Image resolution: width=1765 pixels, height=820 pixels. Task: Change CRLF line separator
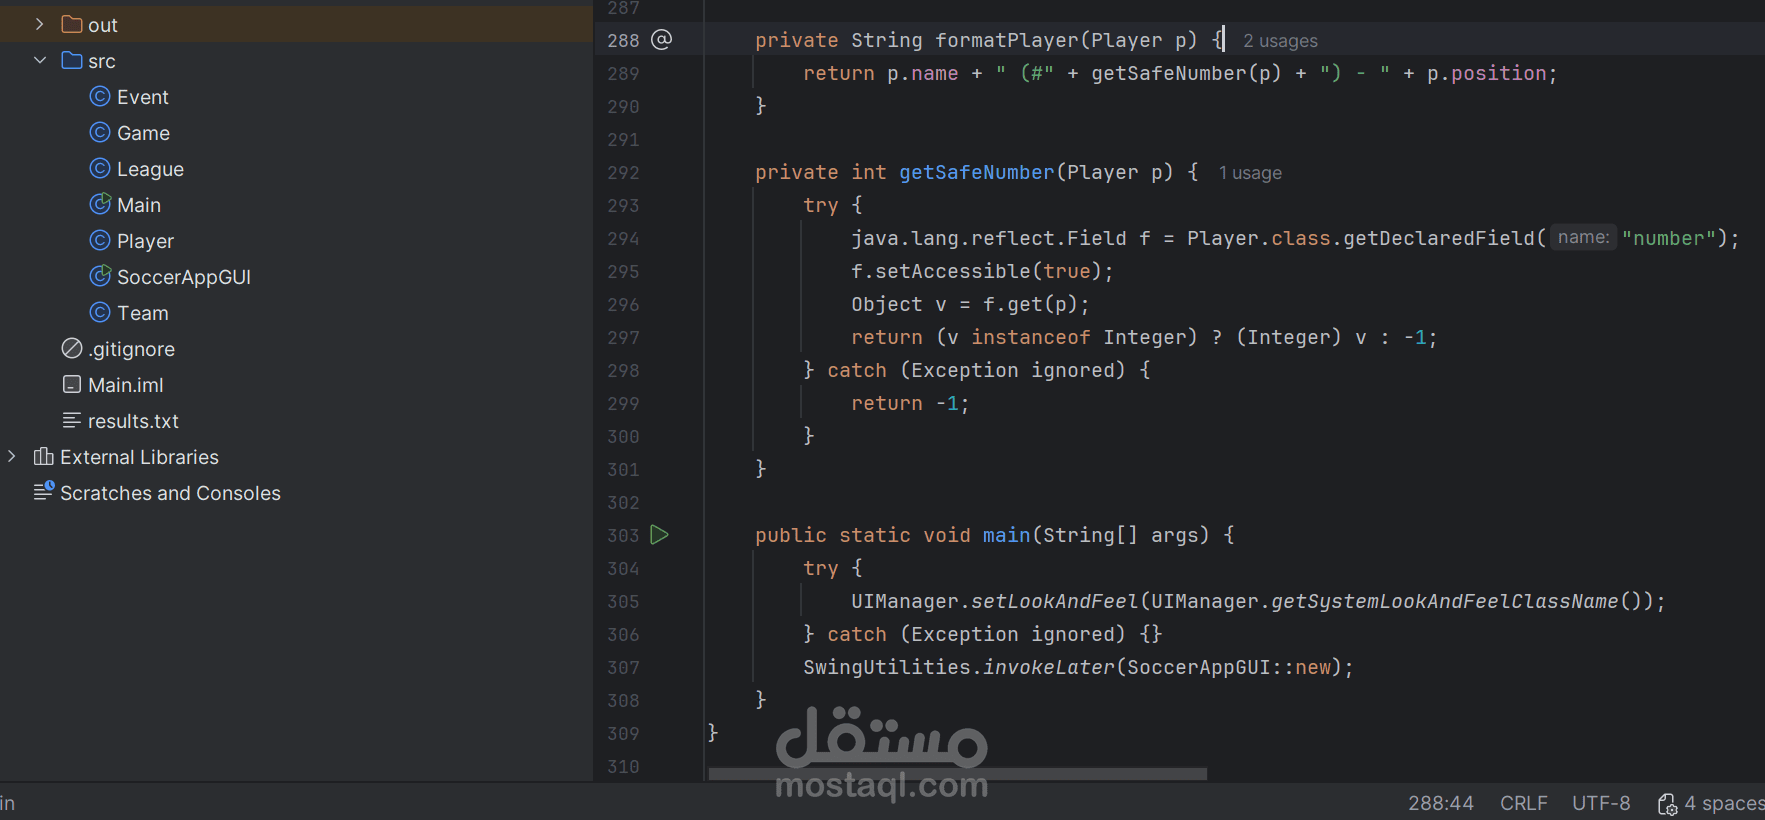click(x=1523, y=803)
